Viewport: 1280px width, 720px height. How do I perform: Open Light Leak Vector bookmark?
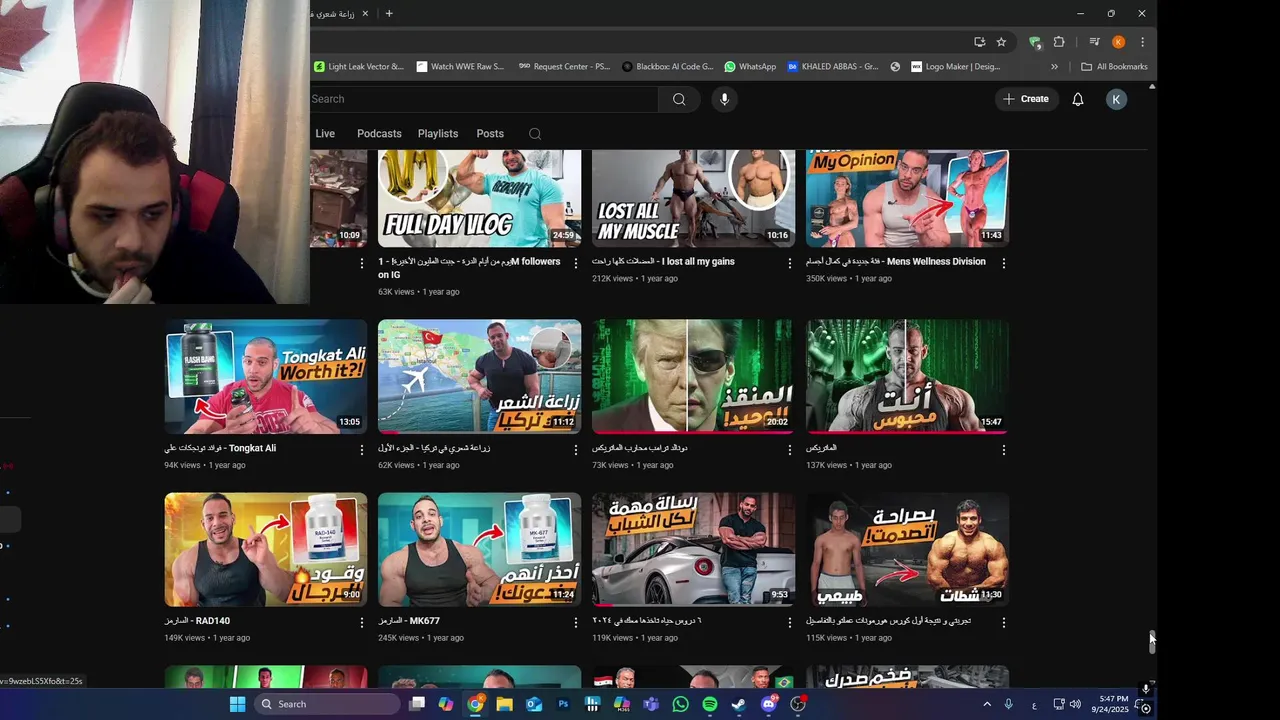(x=358, y=67)
